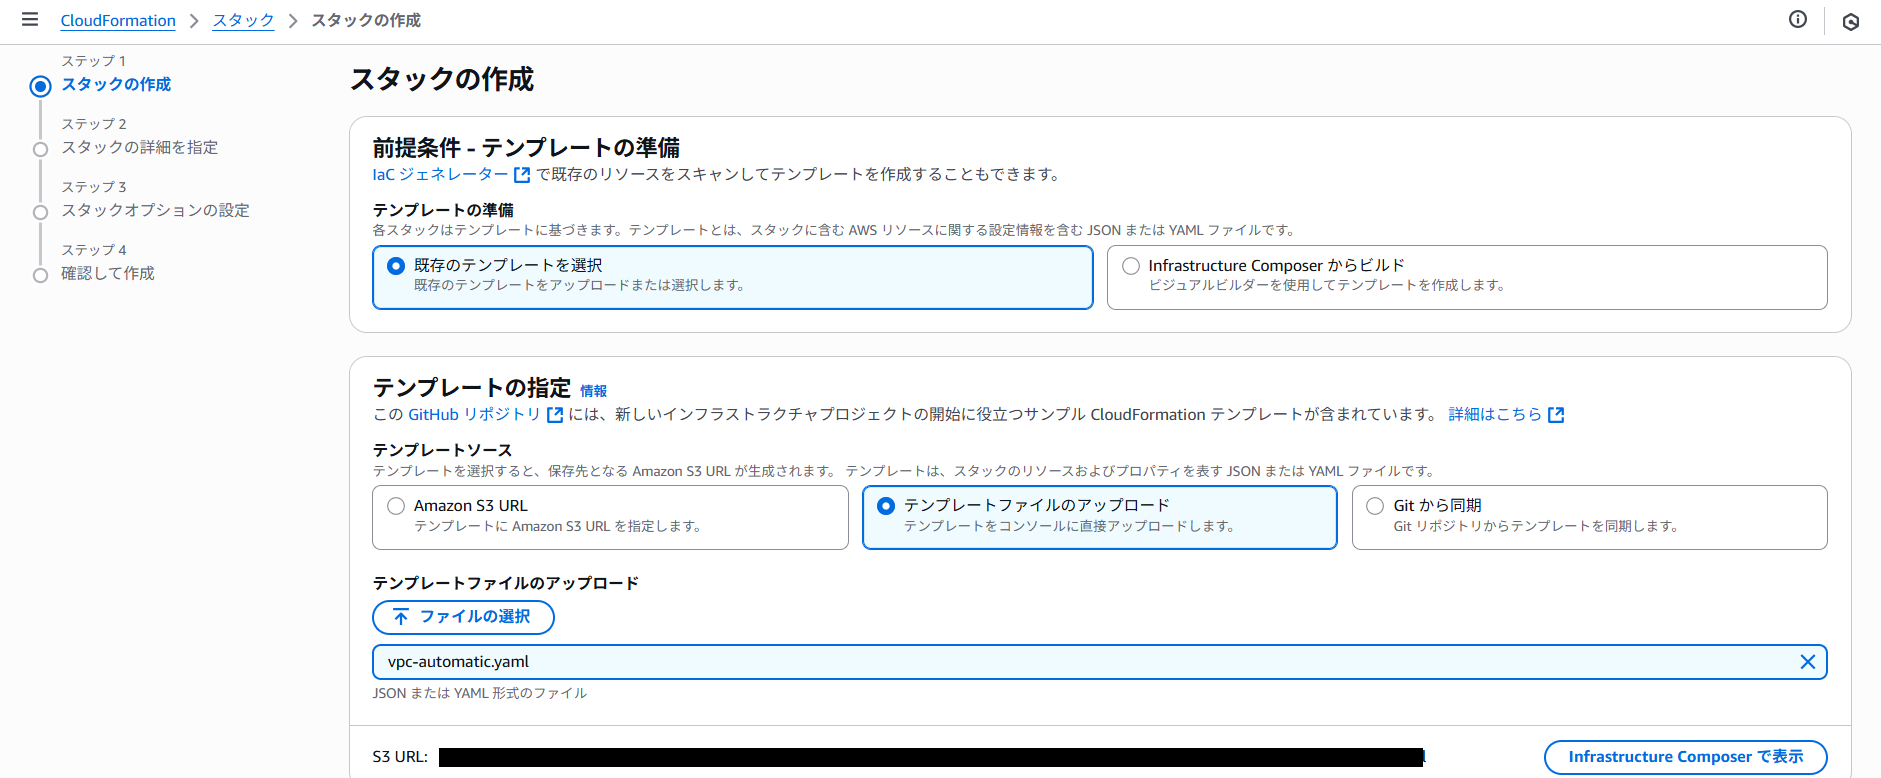Open the hamburger navigation menu
The width and height of the screenshot is (1881, 778).
(30, 20)
